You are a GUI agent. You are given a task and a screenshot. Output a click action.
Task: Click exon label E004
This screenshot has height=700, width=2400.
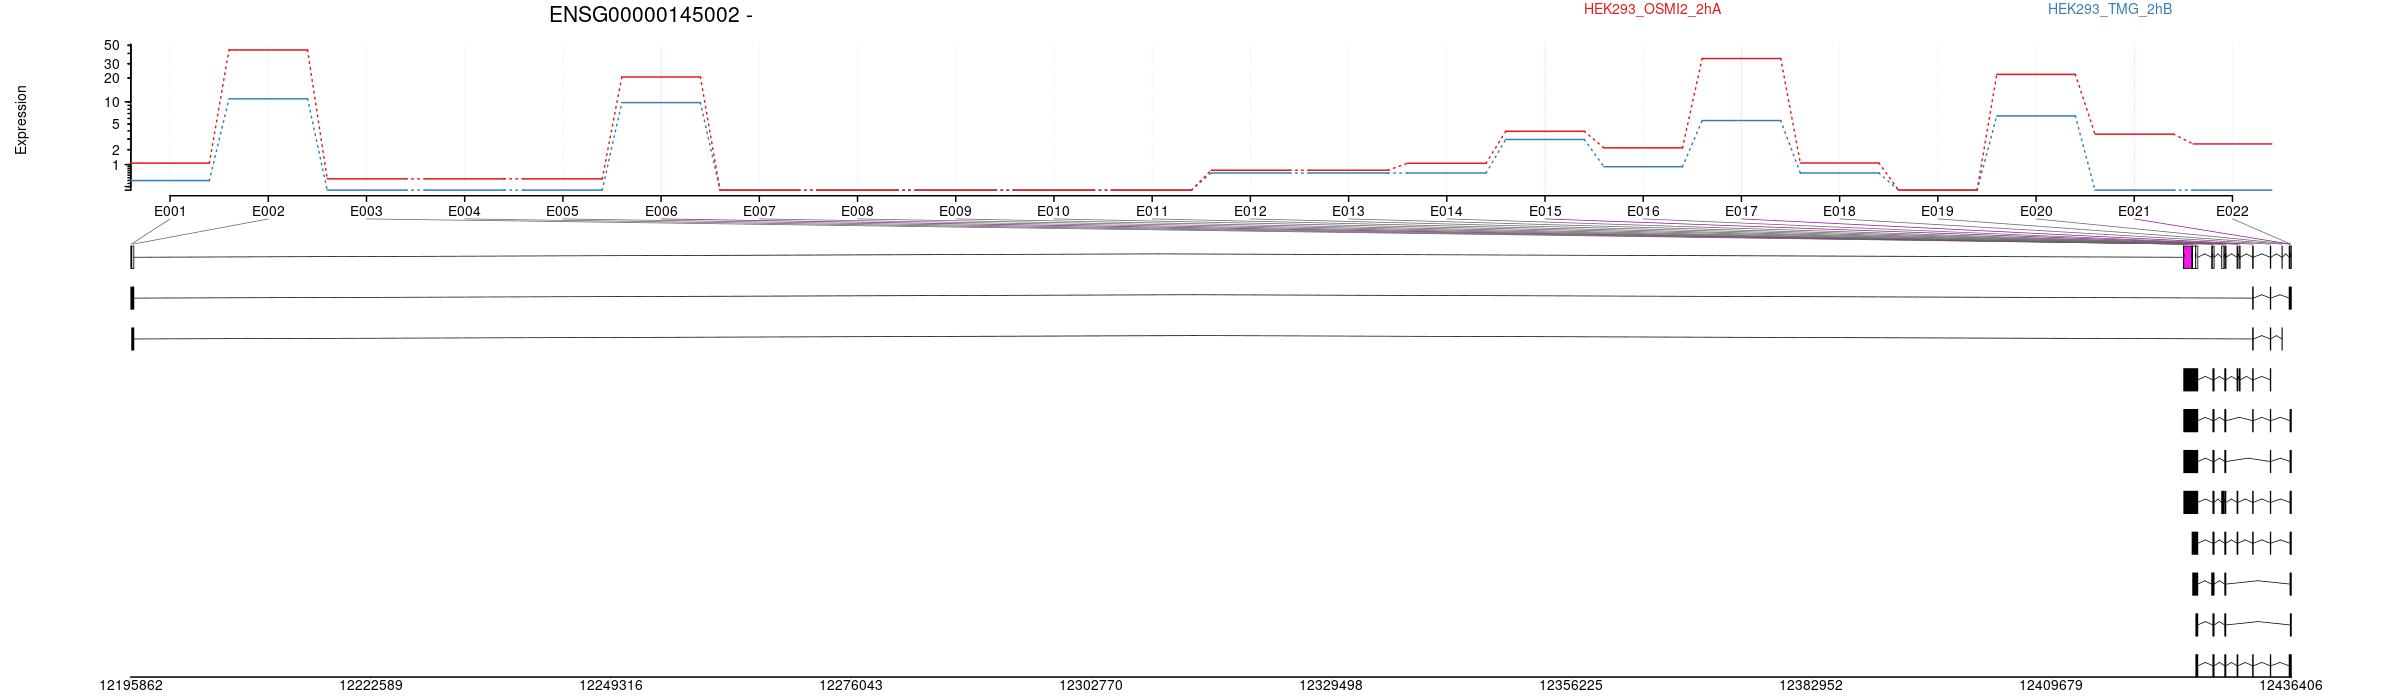pos(464,211)
